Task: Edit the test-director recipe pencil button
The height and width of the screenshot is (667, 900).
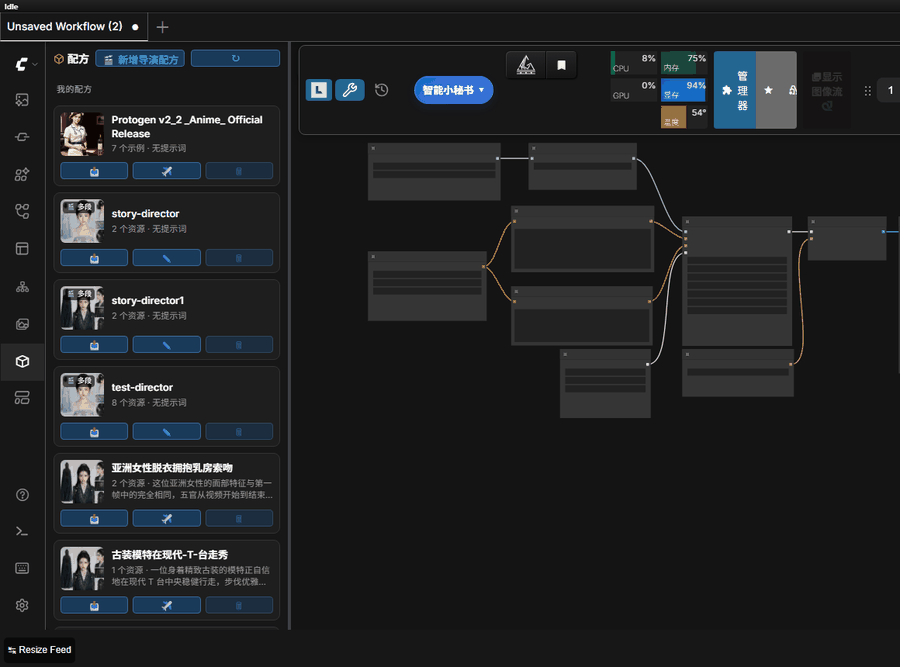Action: point(166,432)
